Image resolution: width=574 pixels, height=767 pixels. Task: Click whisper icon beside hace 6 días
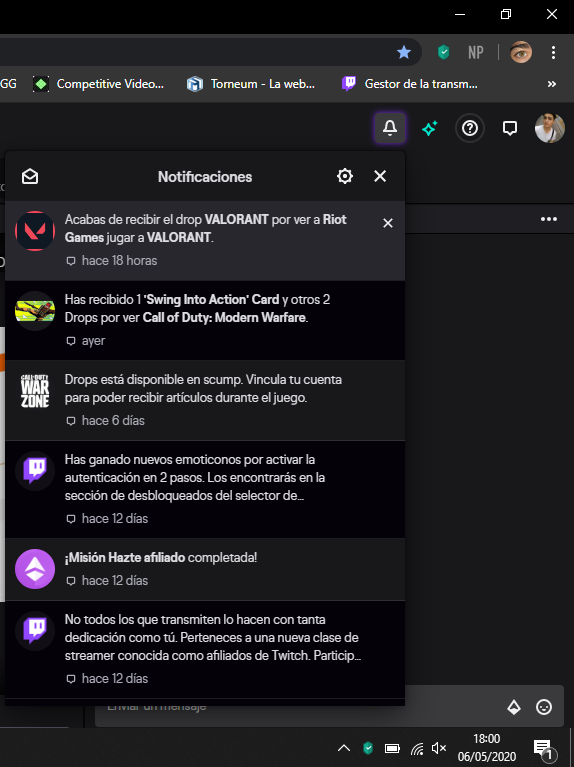tap(71, 421)
